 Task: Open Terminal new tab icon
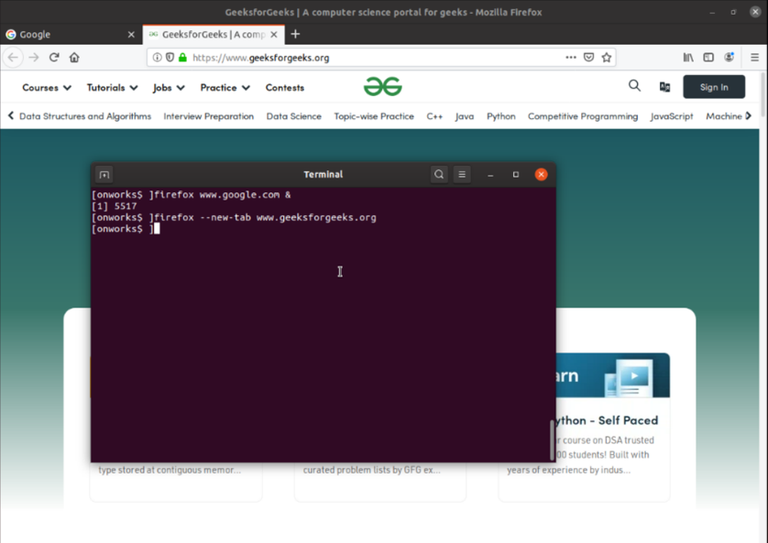104,174
